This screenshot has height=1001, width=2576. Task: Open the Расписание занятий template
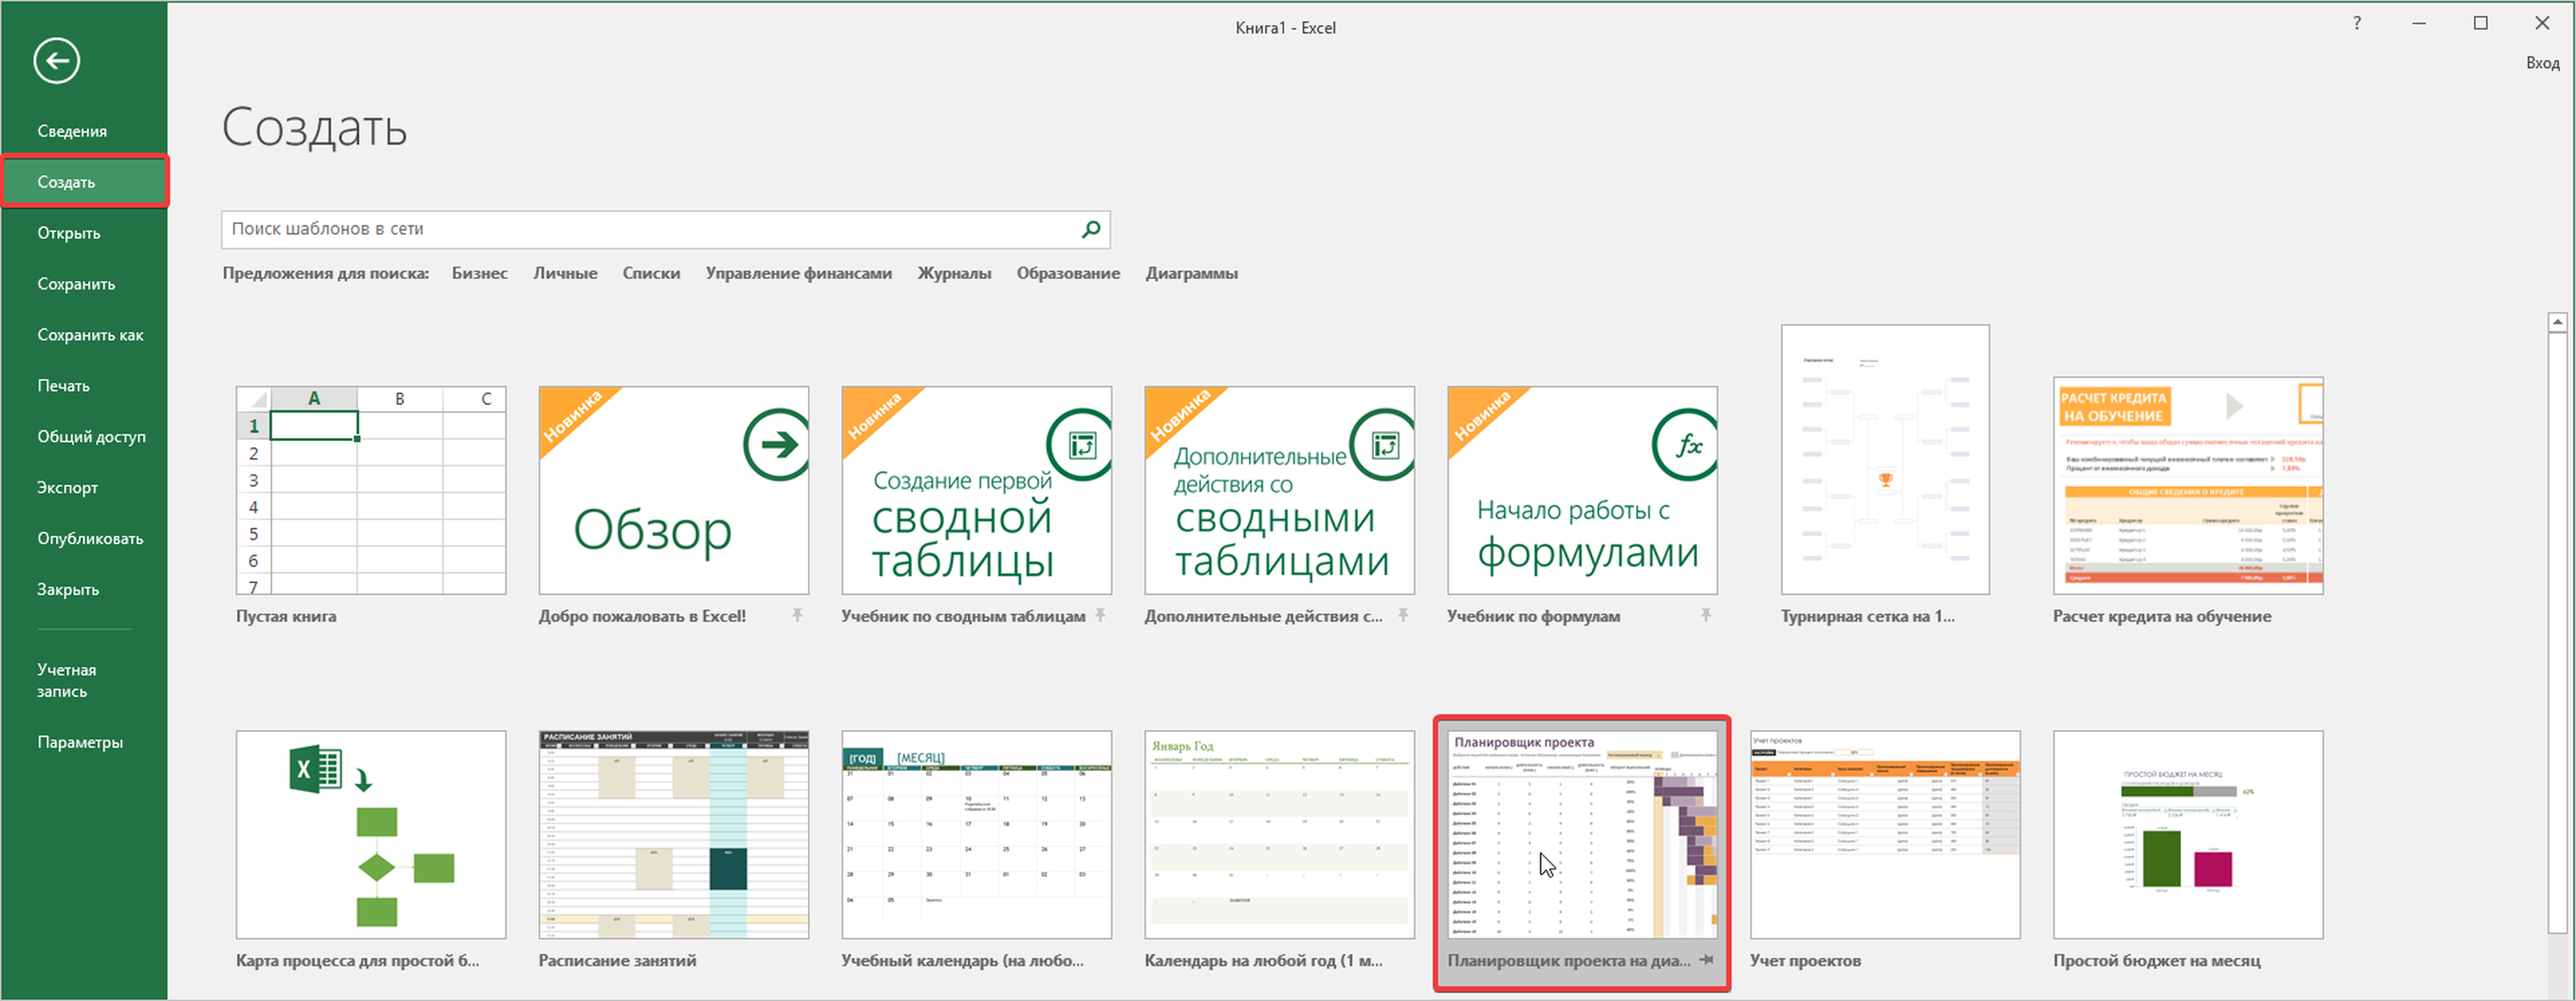point(673,835)
